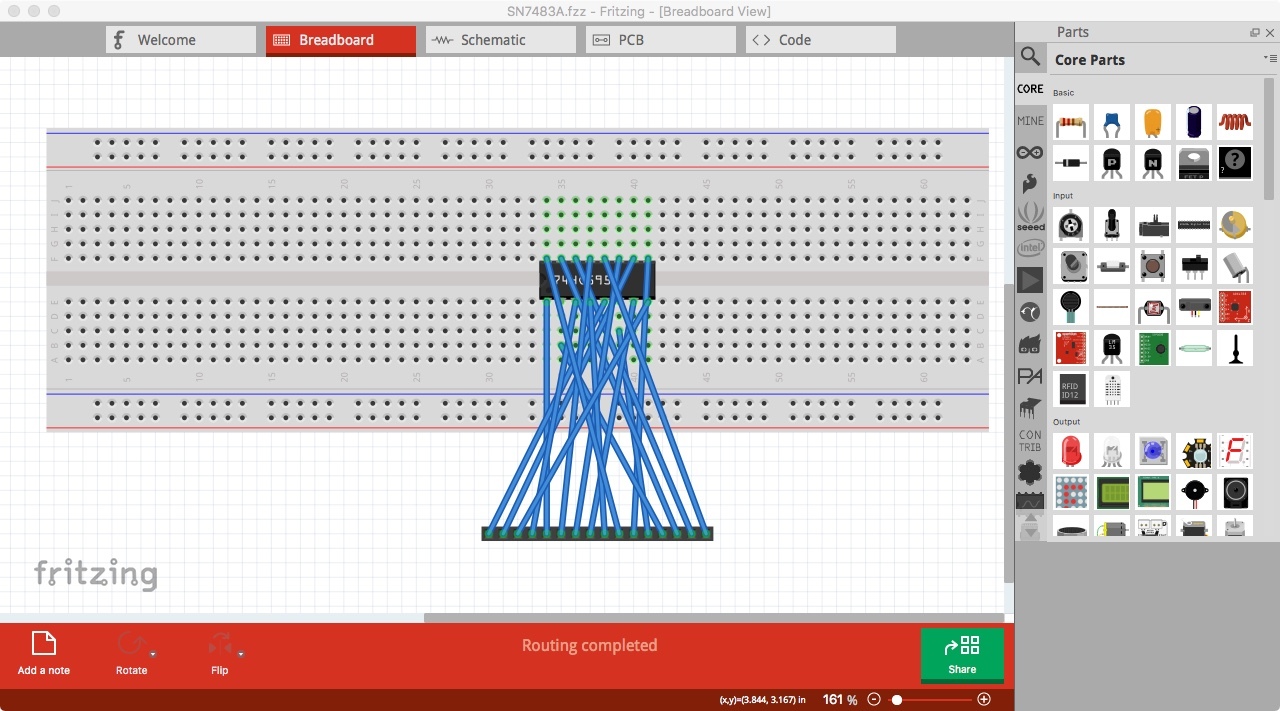The image size is (1280, 711).
Task: Select the red LED under Output
Action: 1071,451
